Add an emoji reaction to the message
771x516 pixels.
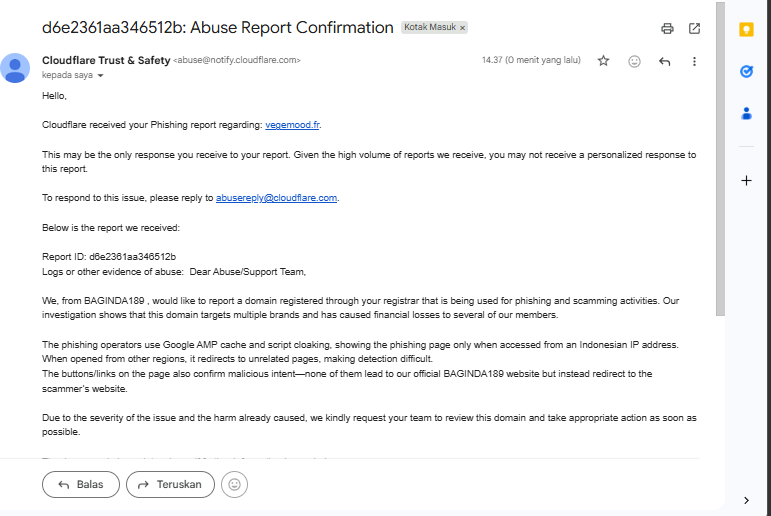[x=634, y=61]
